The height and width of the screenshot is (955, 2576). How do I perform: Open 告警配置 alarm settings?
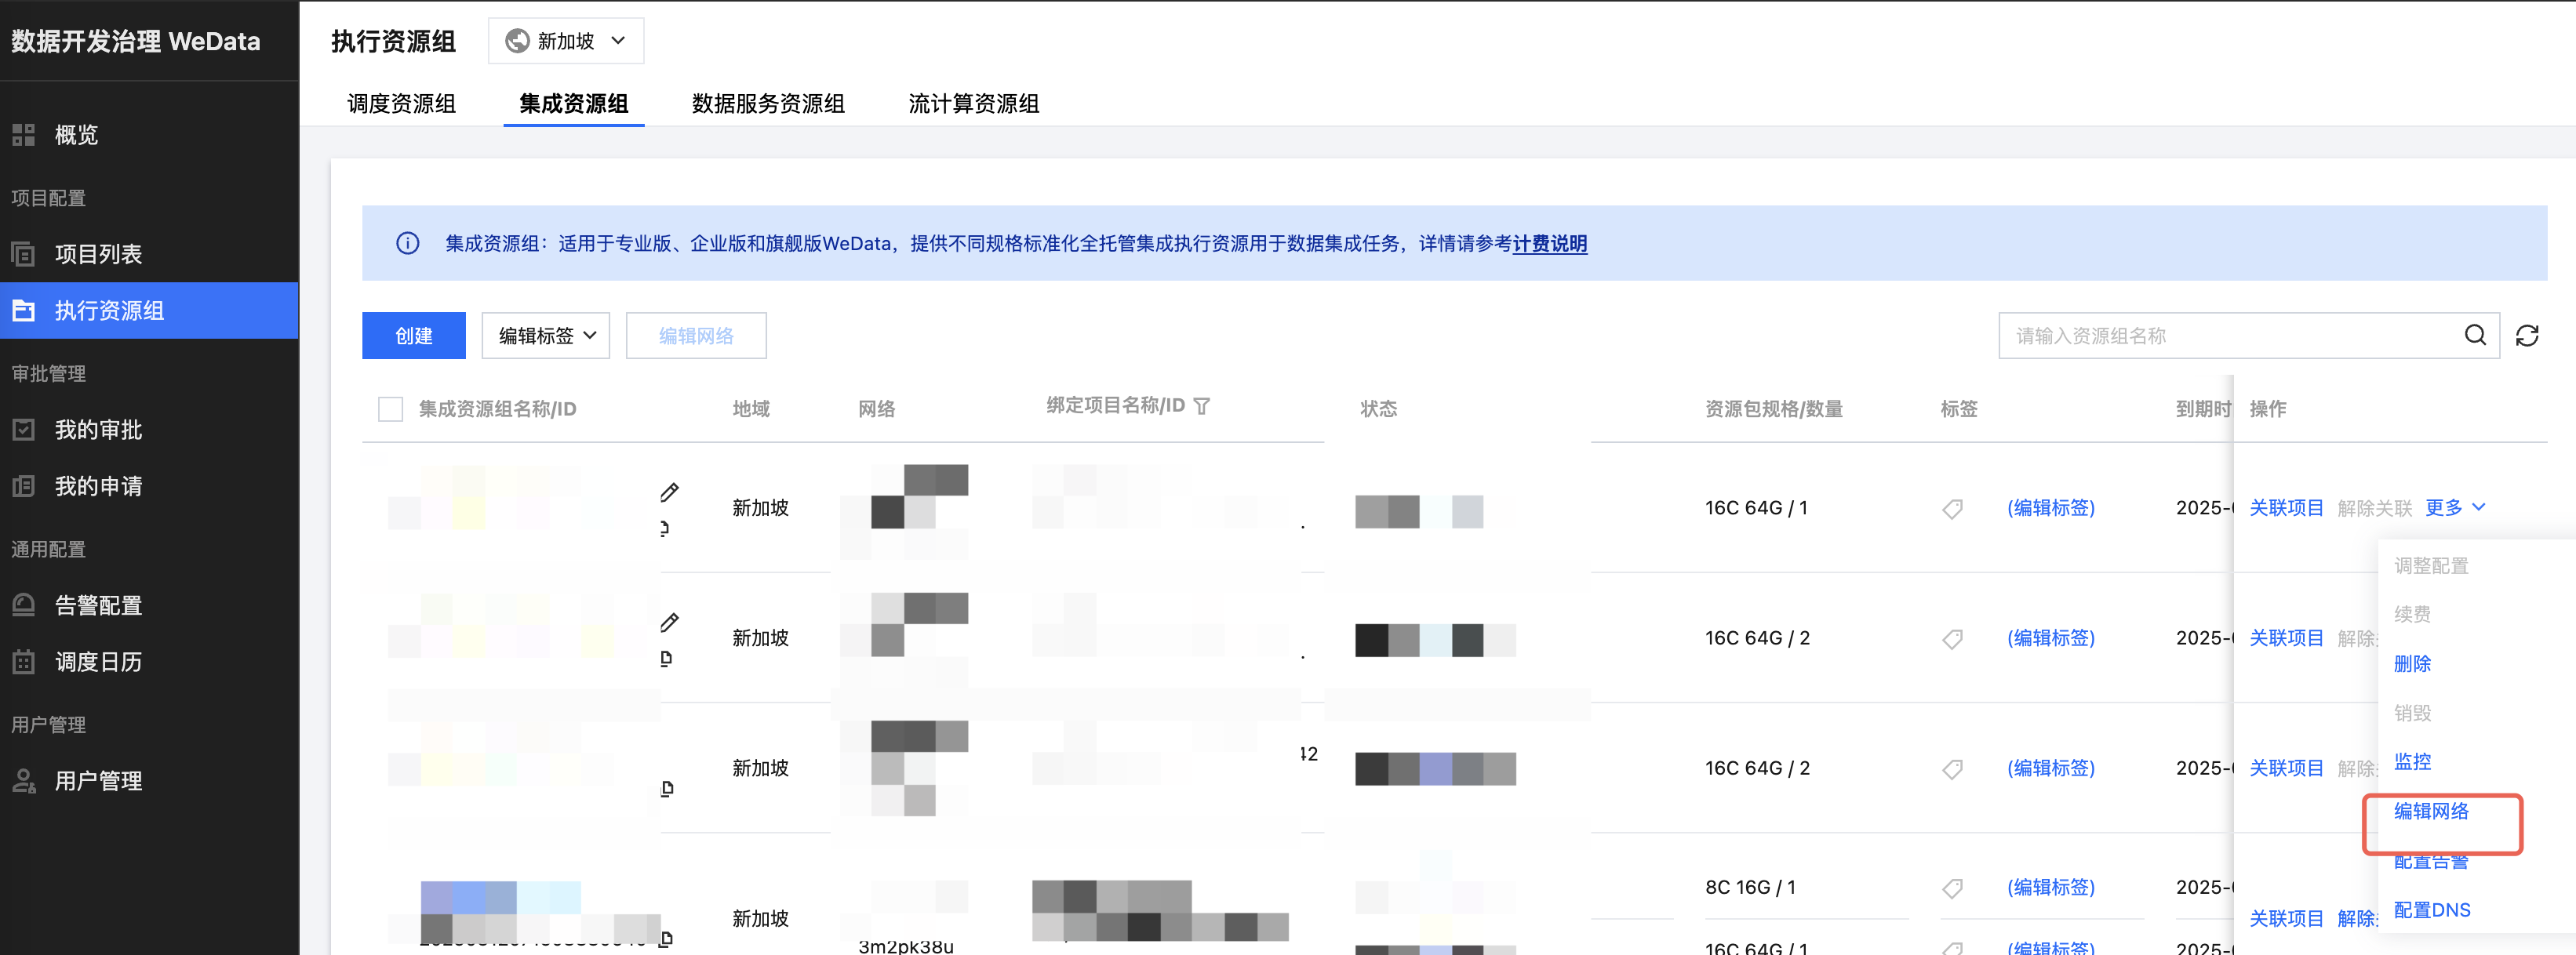coord(98,605)
